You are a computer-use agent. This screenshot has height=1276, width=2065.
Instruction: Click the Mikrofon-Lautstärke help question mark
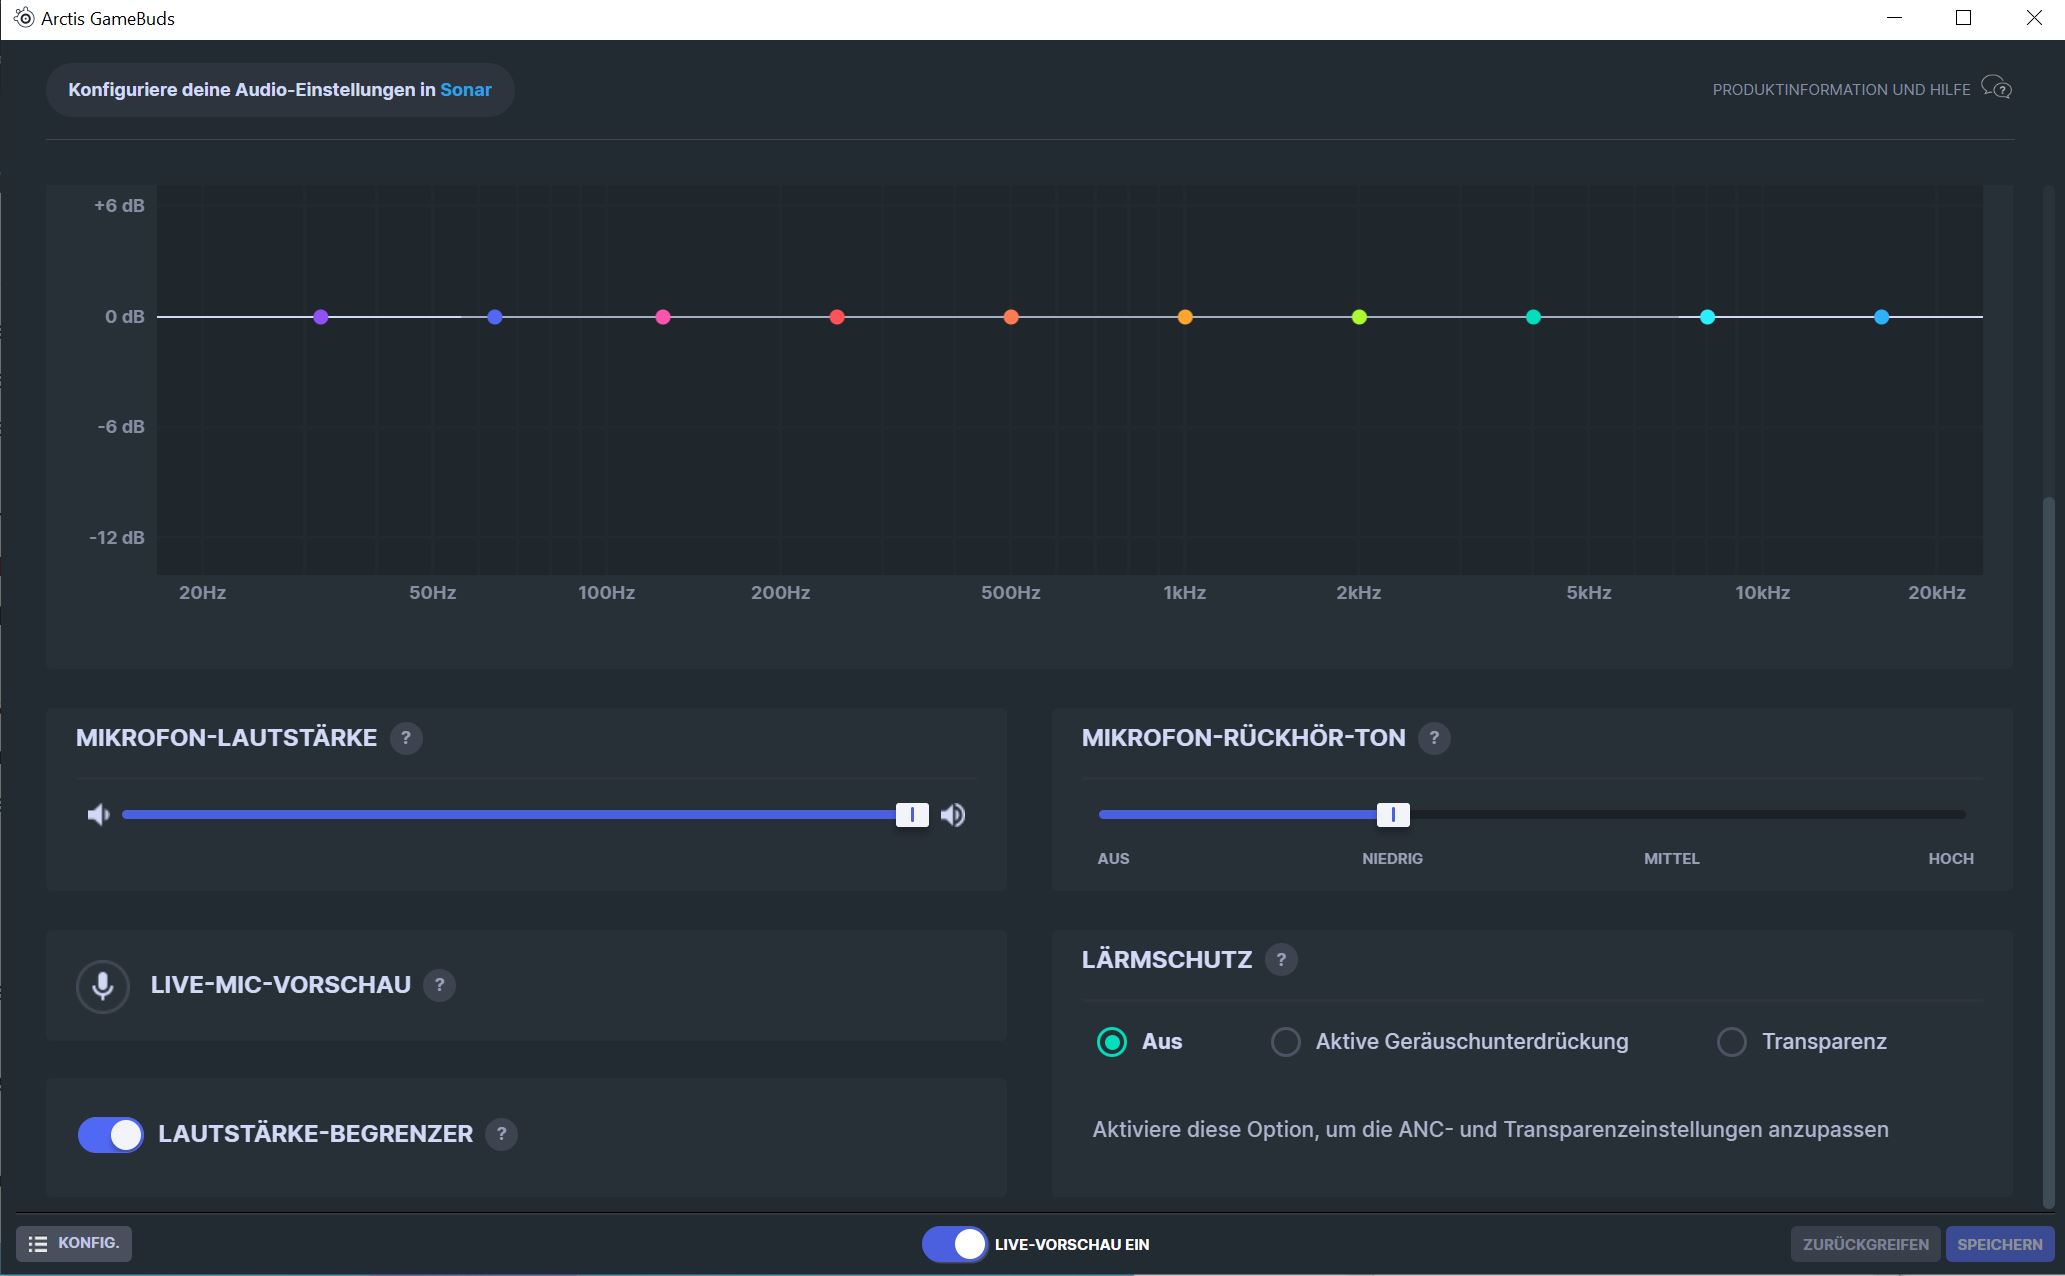coord(405,738)
